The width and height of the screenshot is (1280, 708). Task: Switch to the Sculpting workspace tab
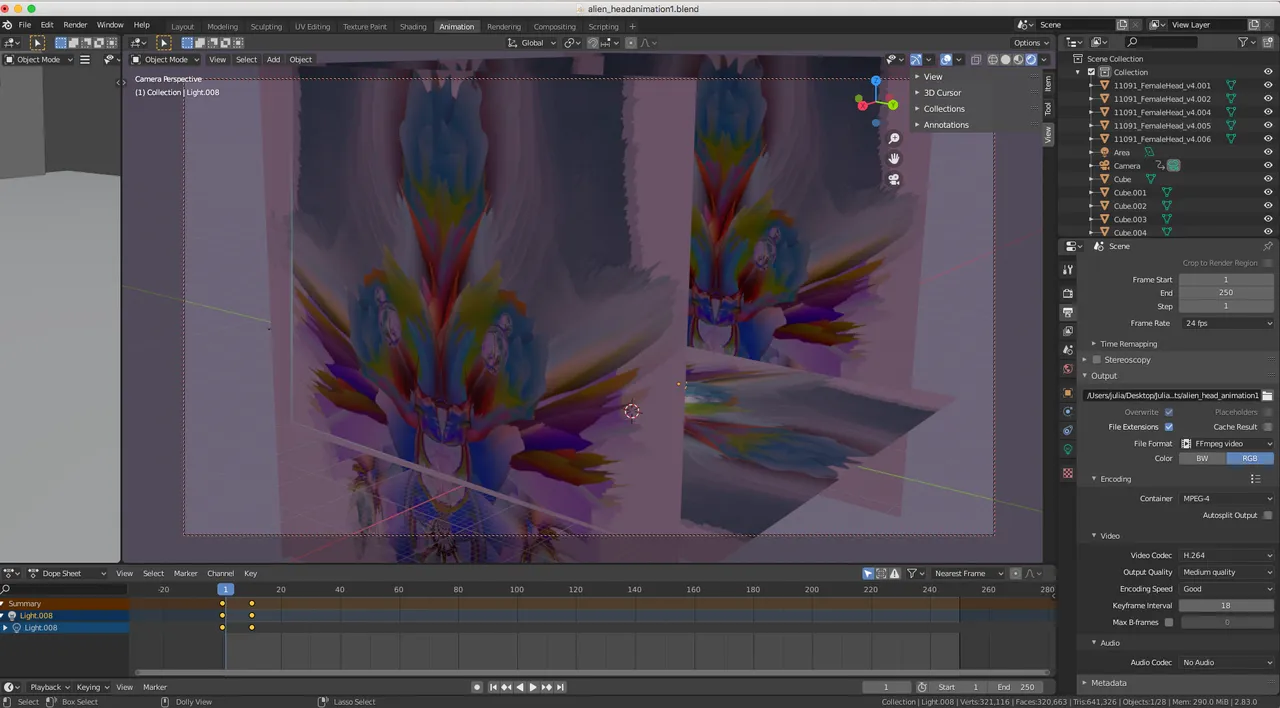tap(266, 26)
